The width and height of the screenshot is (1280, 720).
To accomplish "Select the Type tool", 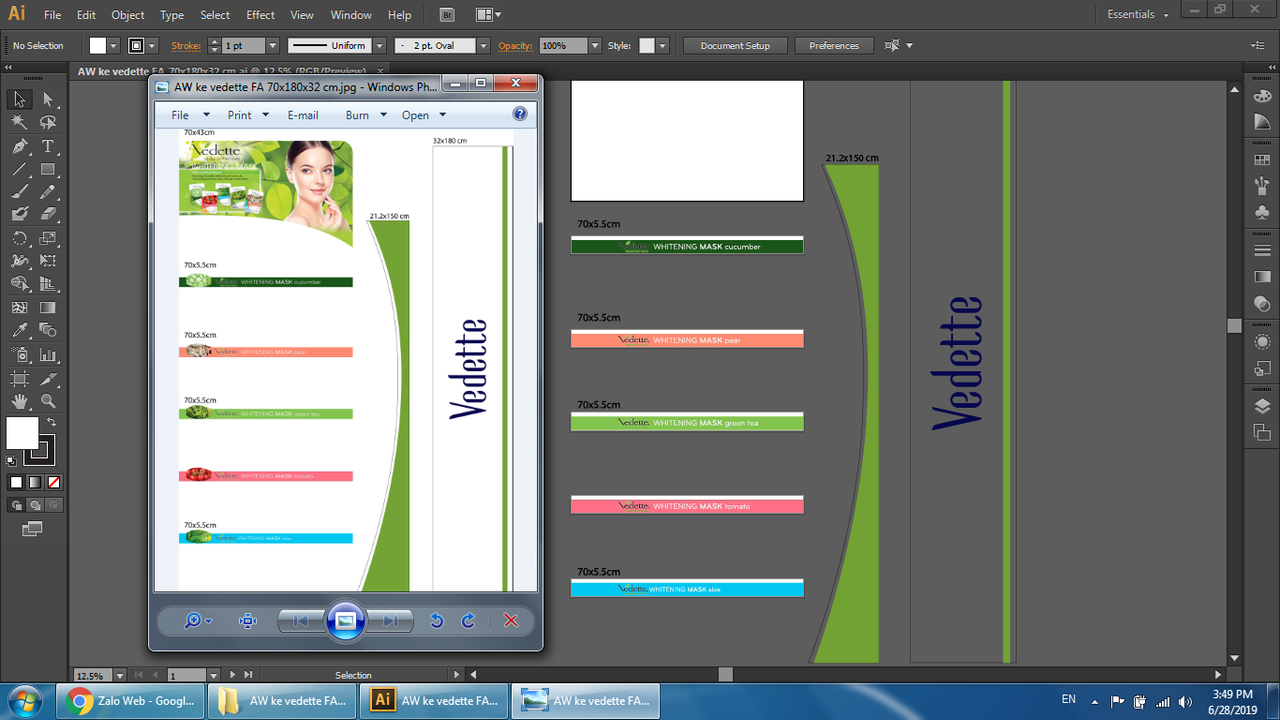I will tap(47, 146).
